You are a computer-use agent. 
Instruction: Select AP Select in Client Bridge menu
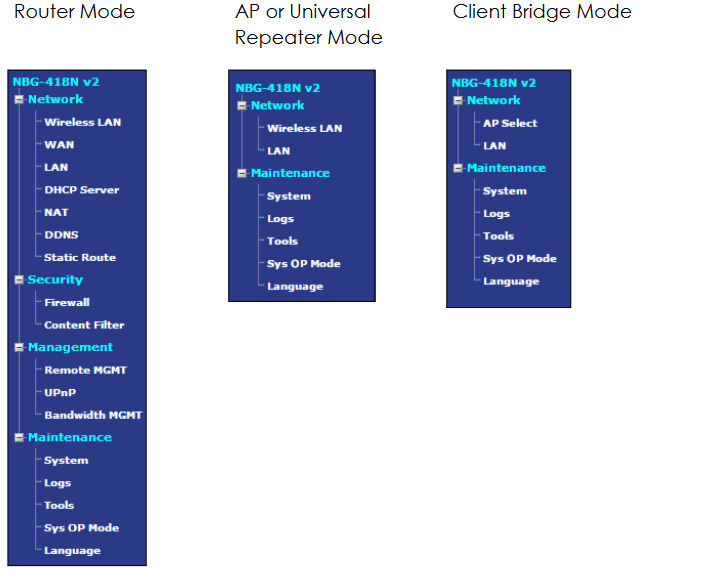510,124
